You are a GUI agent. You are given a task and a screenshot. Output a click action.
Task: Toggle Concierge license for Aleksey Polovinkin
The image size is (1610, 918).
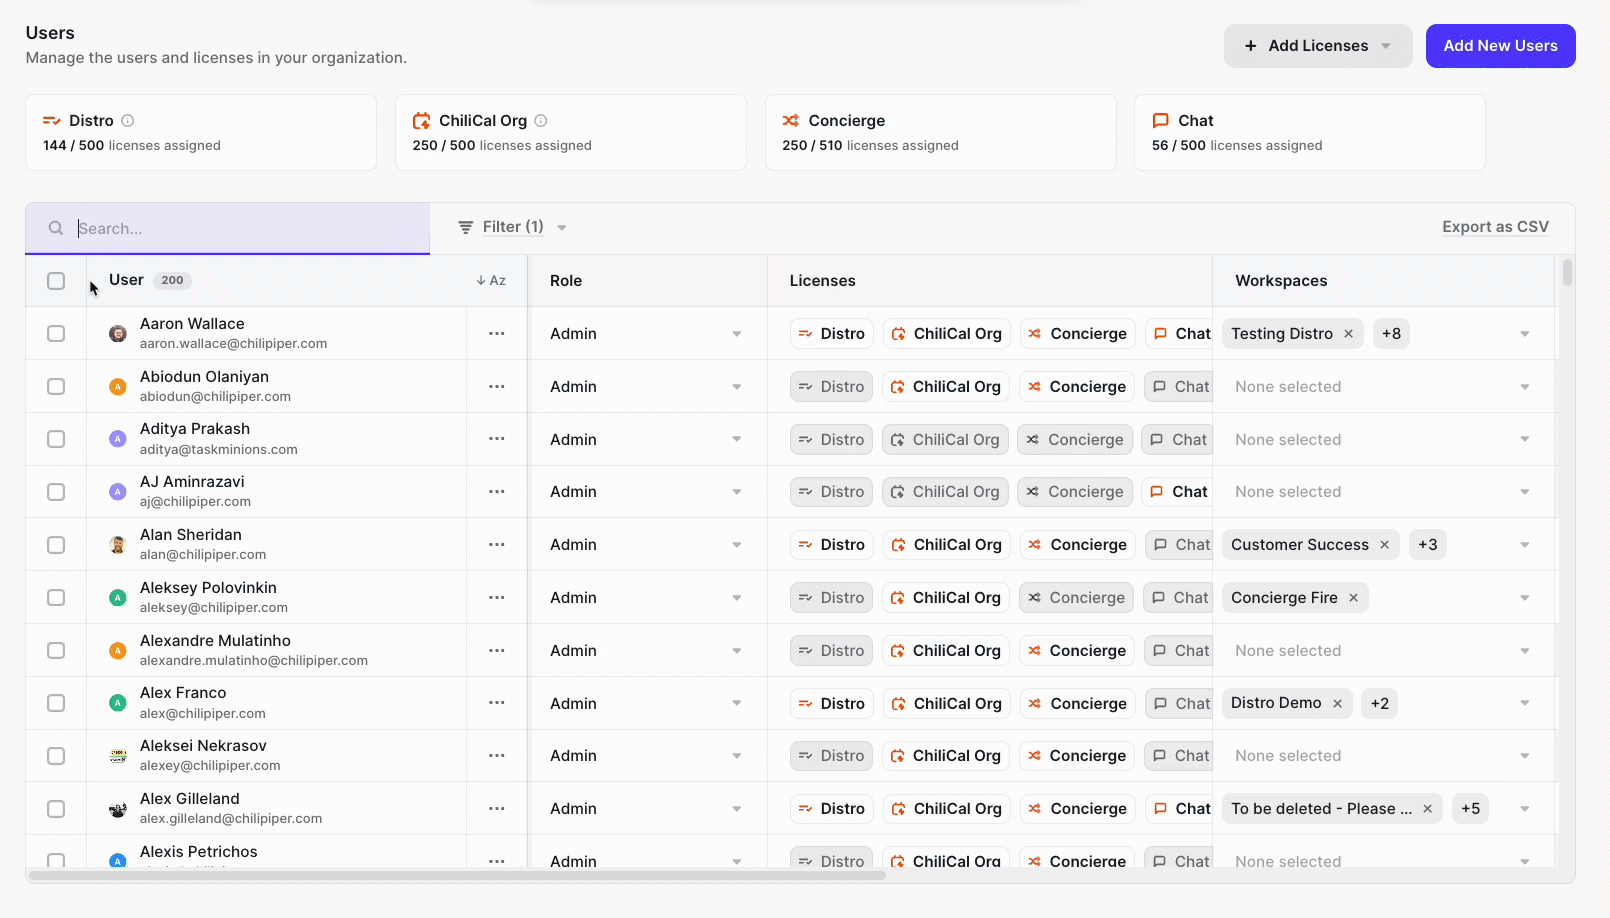pos(1076,598)
